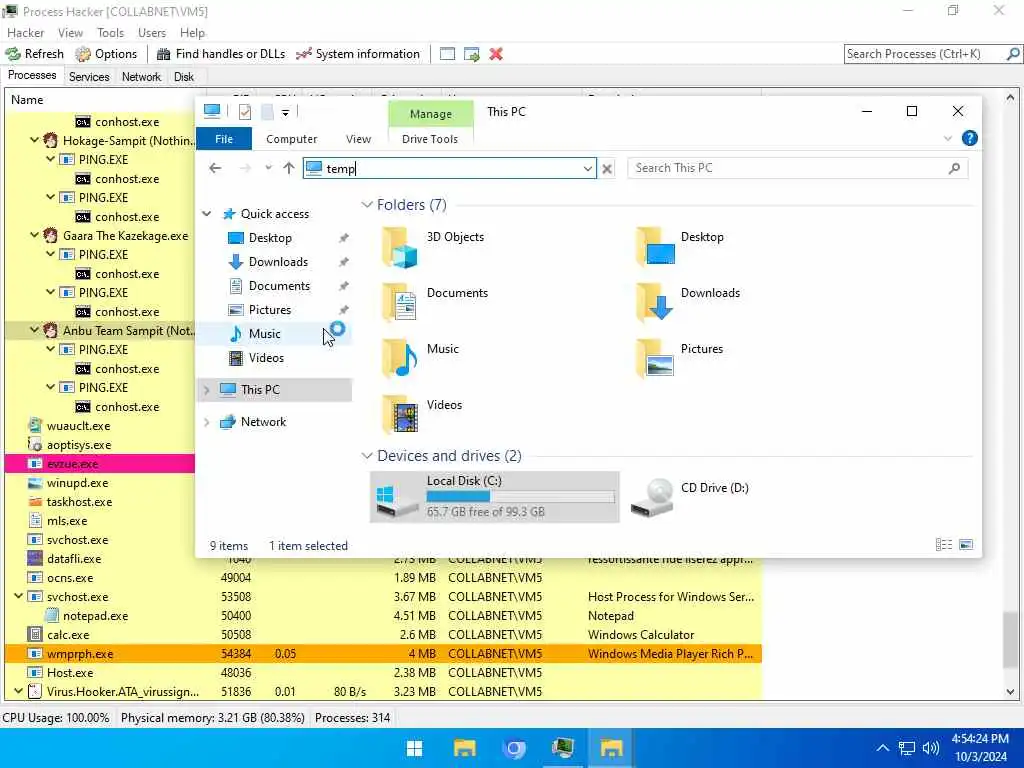The height and width of the screenshot is (768, 1024).
Task: Collapse the Hokage-Sampit process tree
Action: [35, 140]
